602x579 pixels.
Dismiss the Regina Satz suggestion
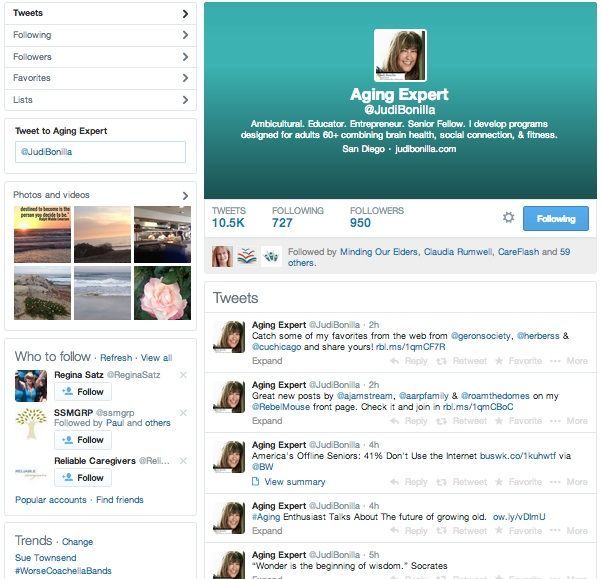184,375
